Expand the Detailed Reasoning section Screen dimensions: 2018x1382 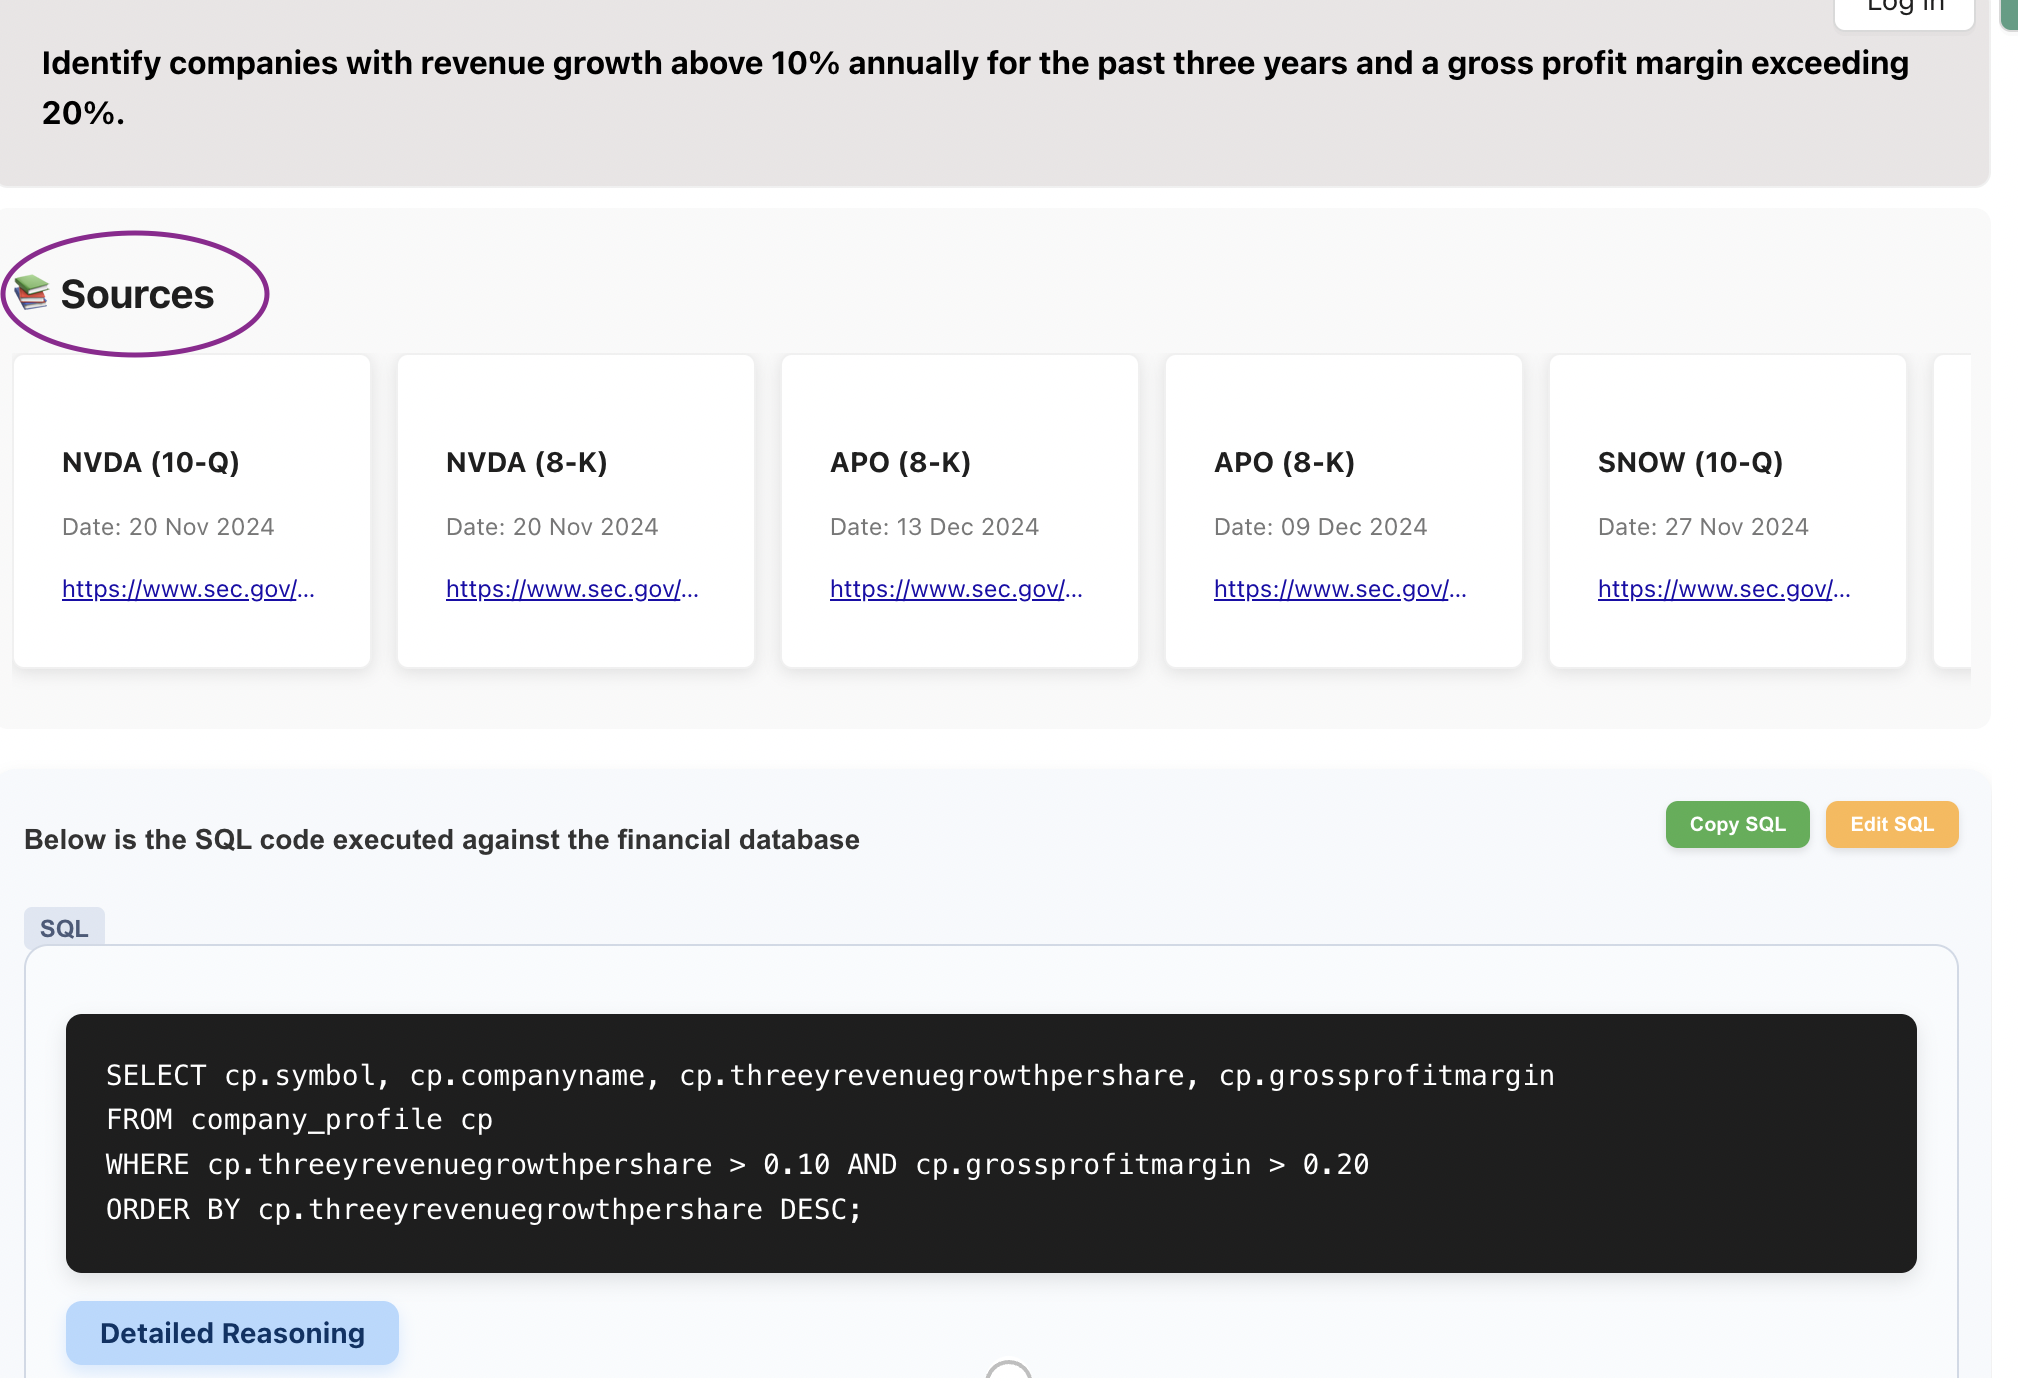(x=232, y=1333)
